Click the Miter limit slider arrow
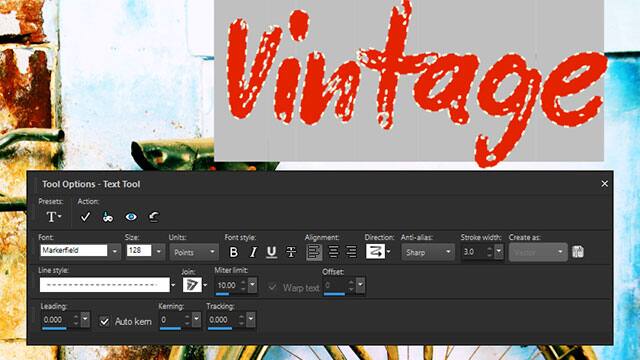Image resolution: width=640 pixels, height=360 pixels. pyautogui.click(x=253, y=284)
